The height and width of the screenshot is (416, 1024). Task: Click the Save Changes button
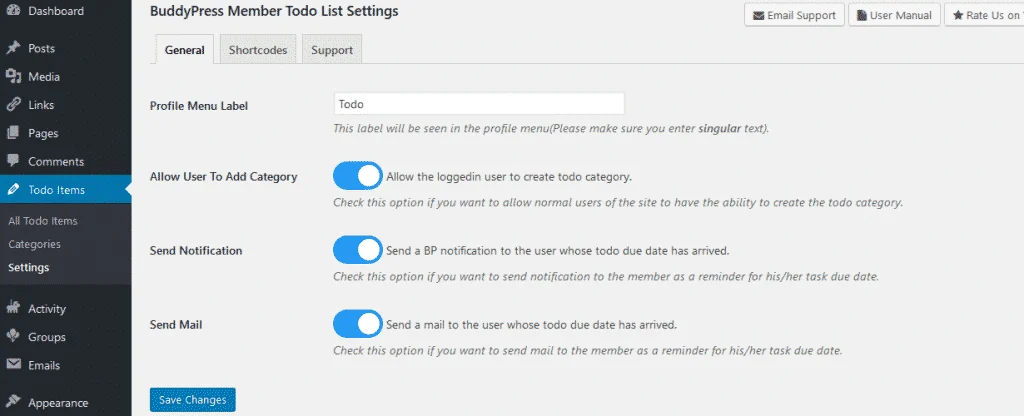193,400
